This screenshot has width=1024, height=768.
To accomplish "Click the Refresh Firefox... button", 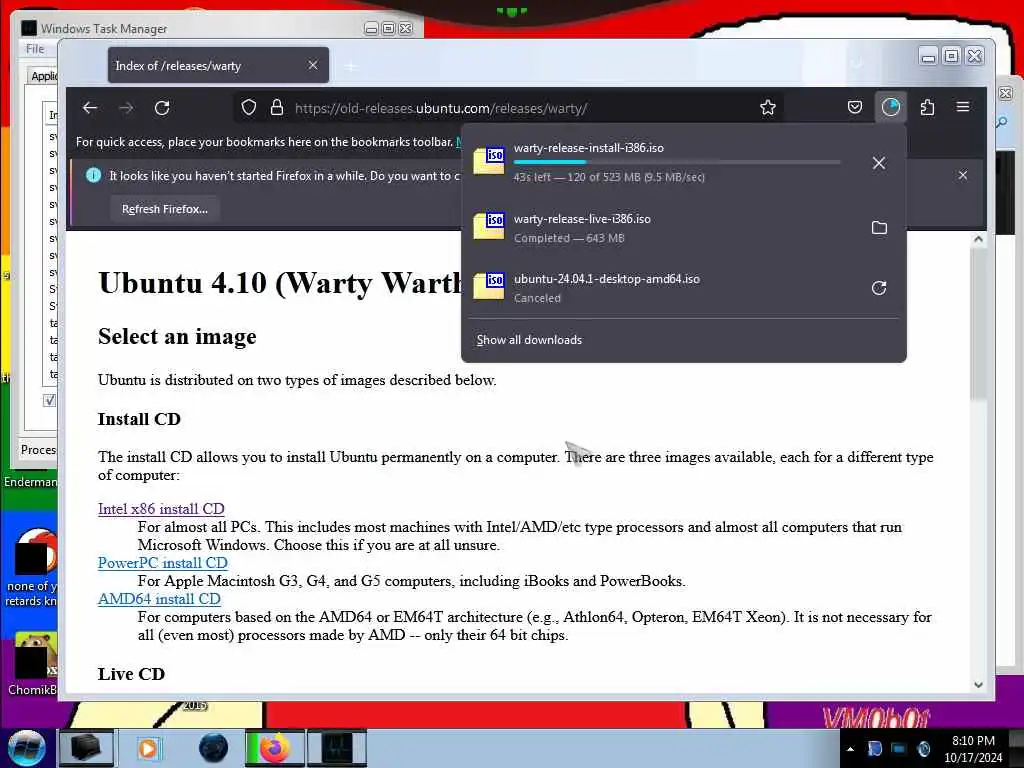I will point(165,209).
